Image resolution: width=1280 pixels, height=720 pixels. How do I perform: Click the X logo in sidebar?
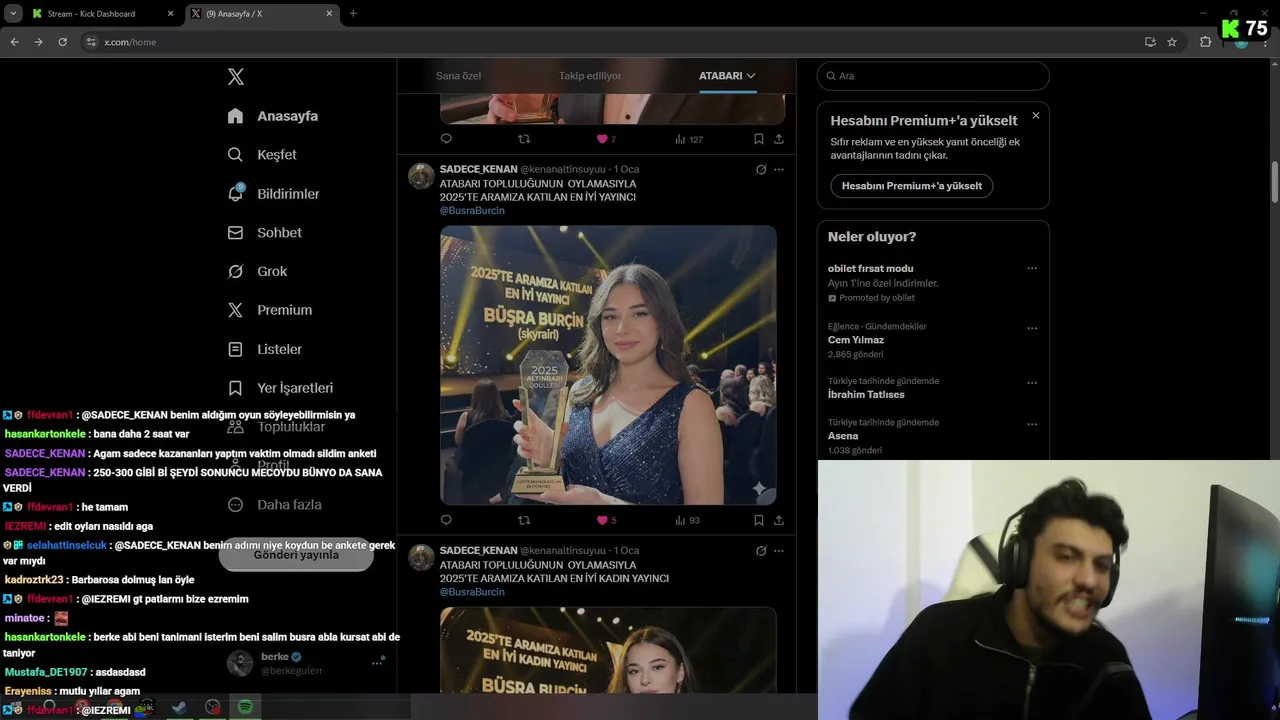click(x=236, y=77)
